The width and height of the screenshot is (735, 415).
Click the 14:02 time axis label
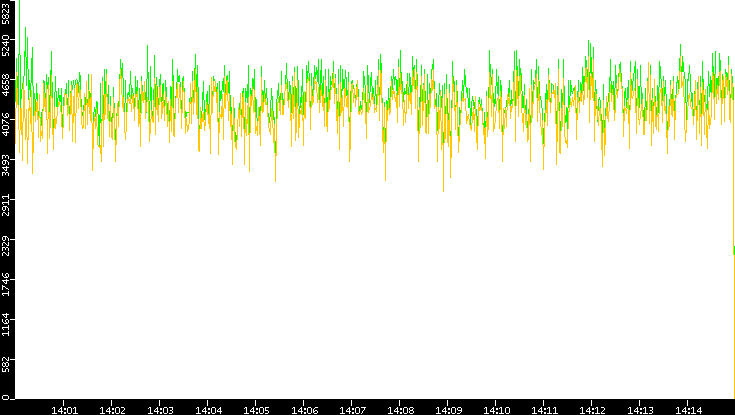point(112,410)
